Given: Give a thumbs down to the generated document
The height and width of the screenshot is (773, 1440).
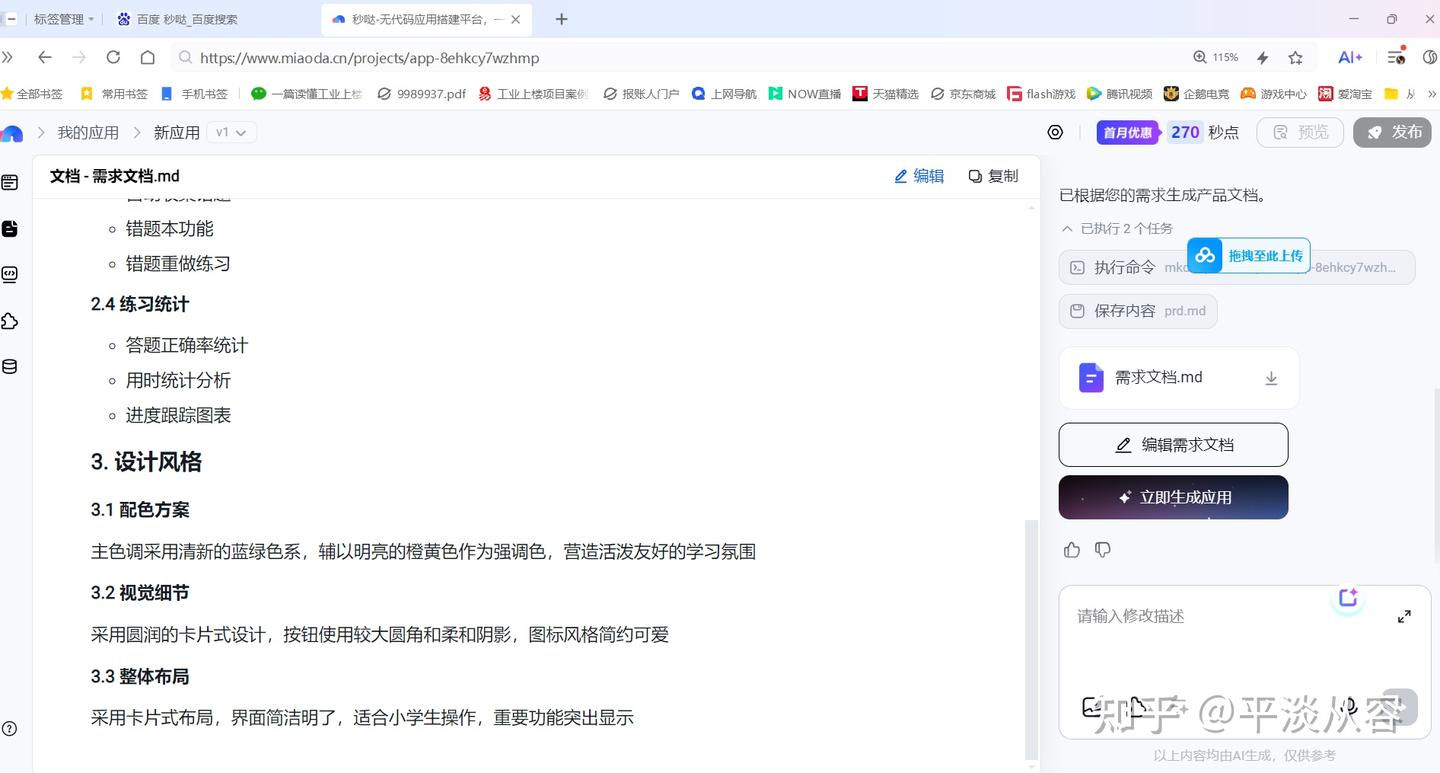Looking at the screenshot, I should point(1102,549).
